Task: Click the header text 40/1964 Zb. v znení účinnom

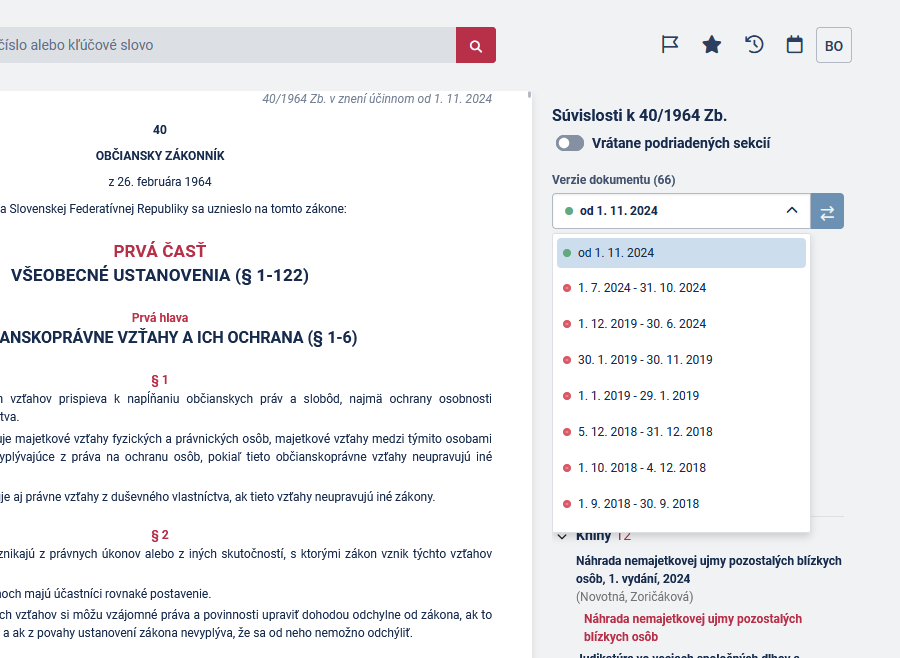Action: pos(377,99)
